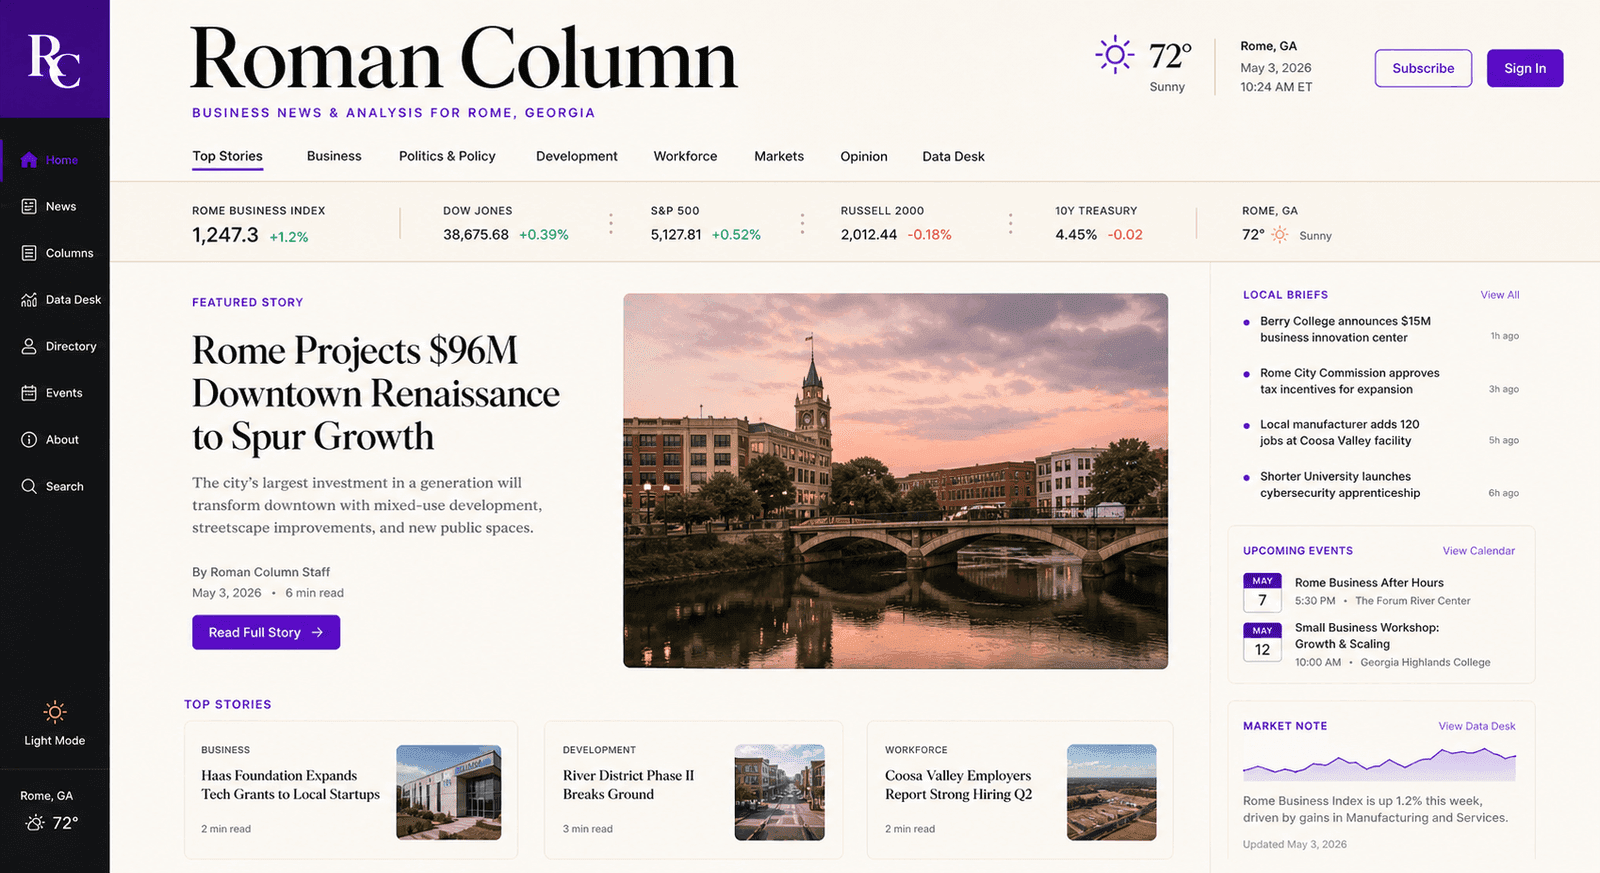Click the Market Note sparkline chart
The height and width of the screenshot is (873, 1600).
1379,764
